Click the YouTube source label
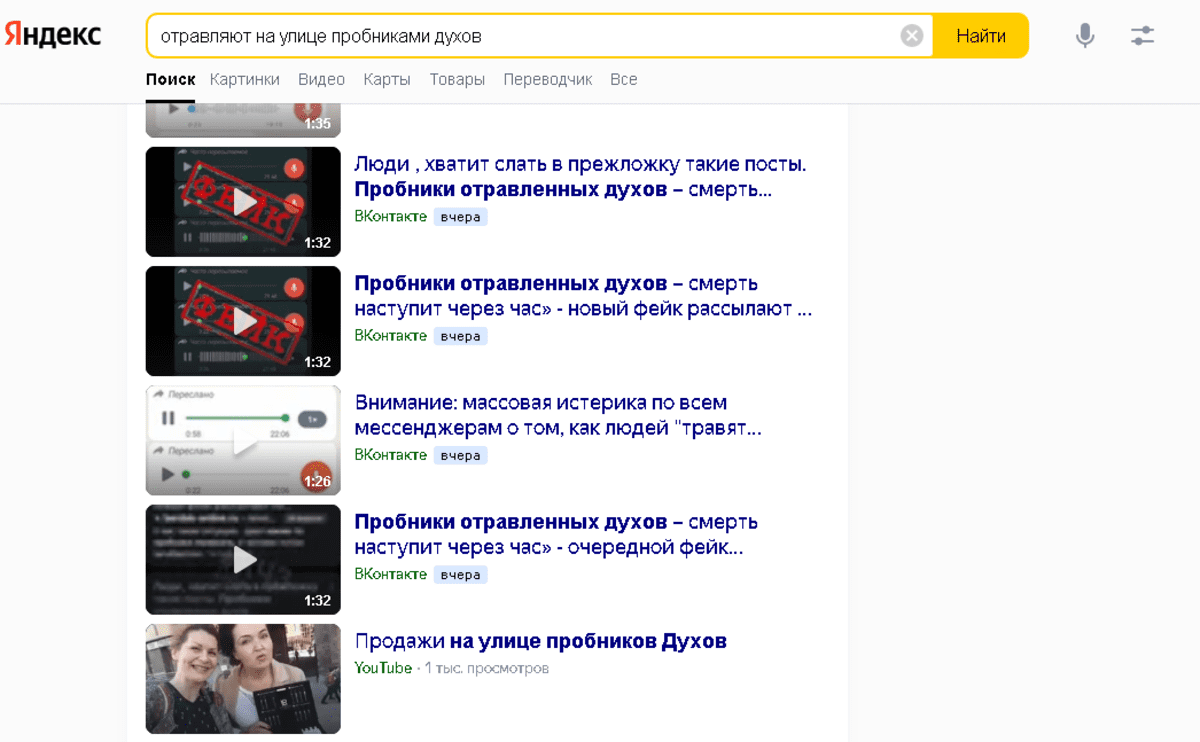Viewport: 1200px width, 742px height. [x=383, y=668]
